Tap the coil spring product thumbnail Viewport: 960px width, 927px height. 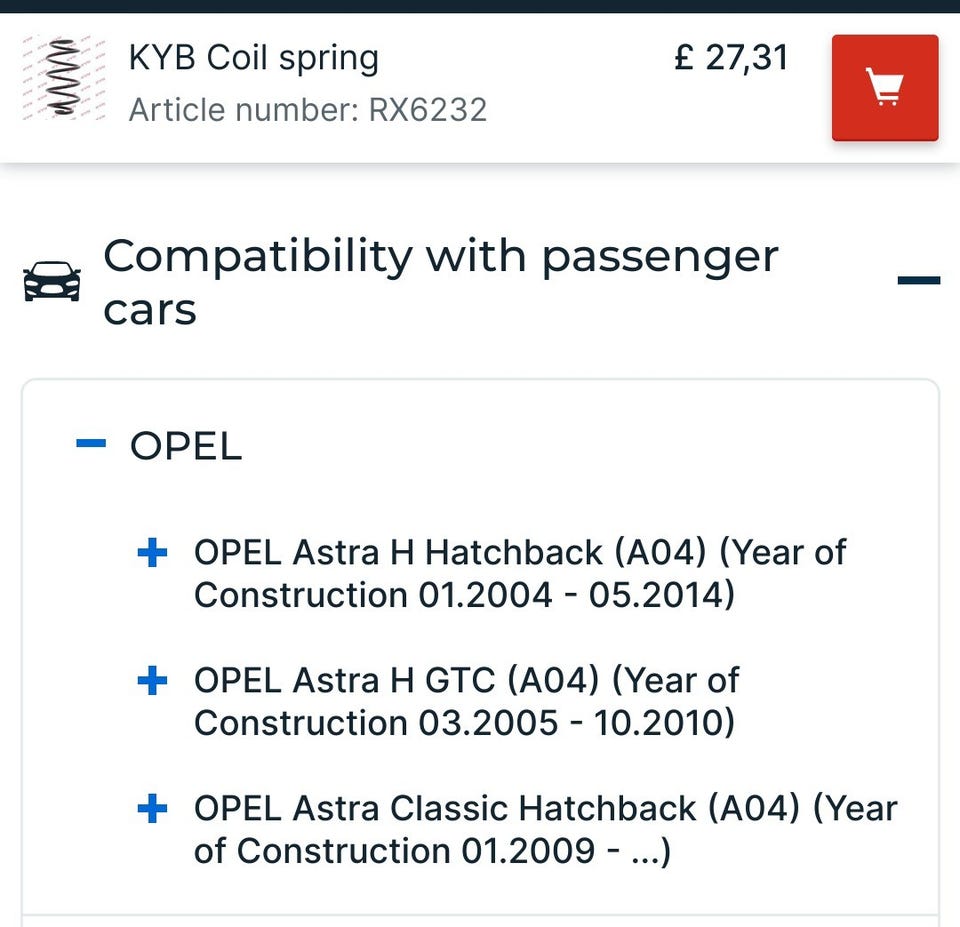pyautogui.click(x=64, y=79)
